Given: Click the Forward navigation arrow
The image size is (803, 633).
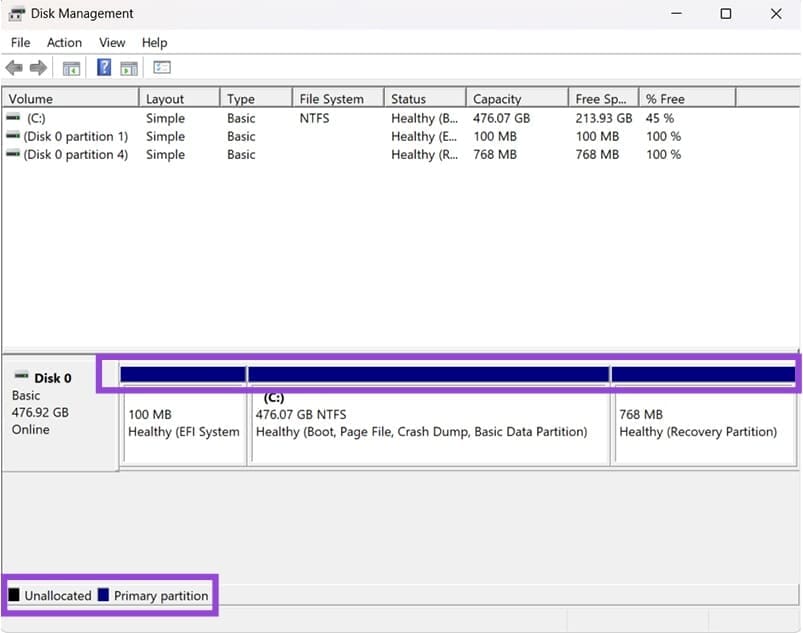Looking at the screenshot, I should click(x=37, y=68).
